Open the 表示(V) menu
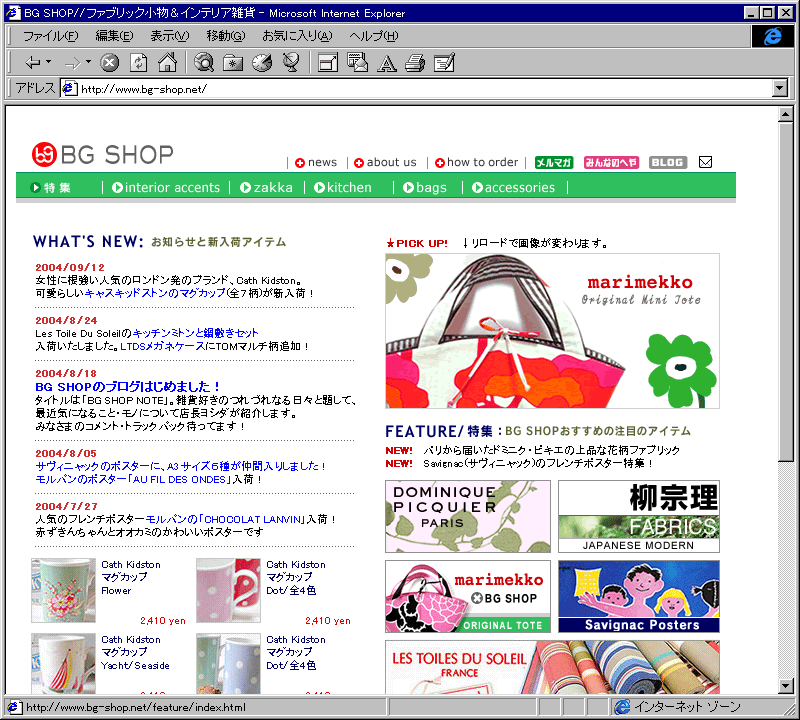Viewport: 800px width, 720px height. pos(169,36)
